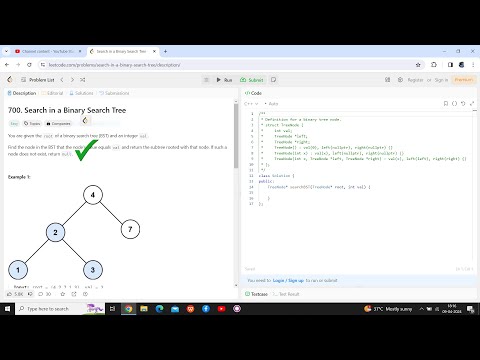Toggle the Auto completion setting

(271, 104)
